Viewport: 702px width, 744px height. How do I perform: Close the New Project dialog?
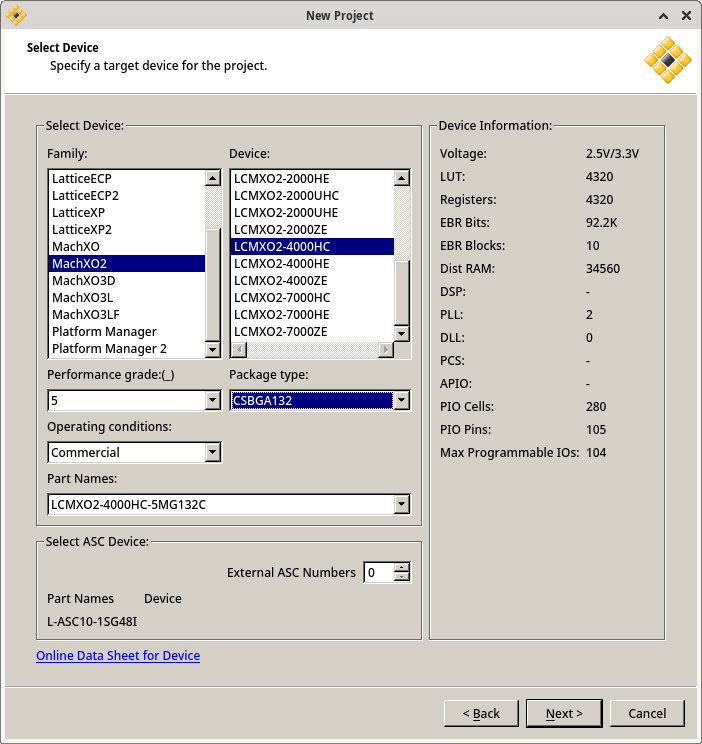coord(686,16)
